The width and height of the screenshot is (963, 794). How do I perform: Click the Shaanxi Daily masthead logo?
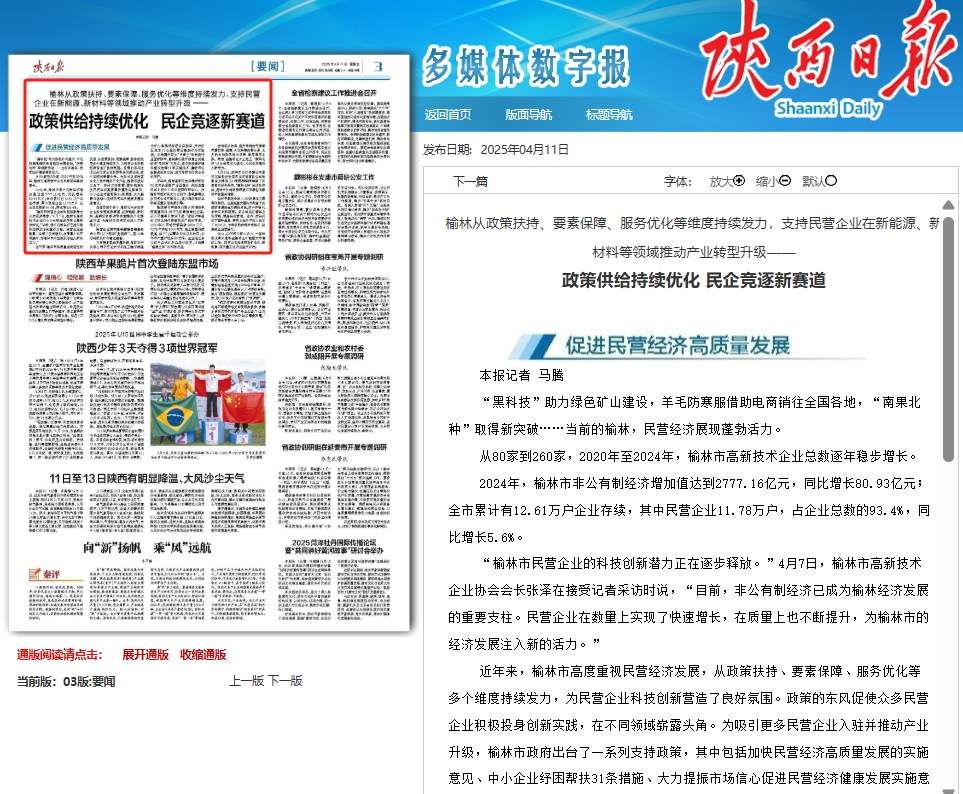pos(829,61)
